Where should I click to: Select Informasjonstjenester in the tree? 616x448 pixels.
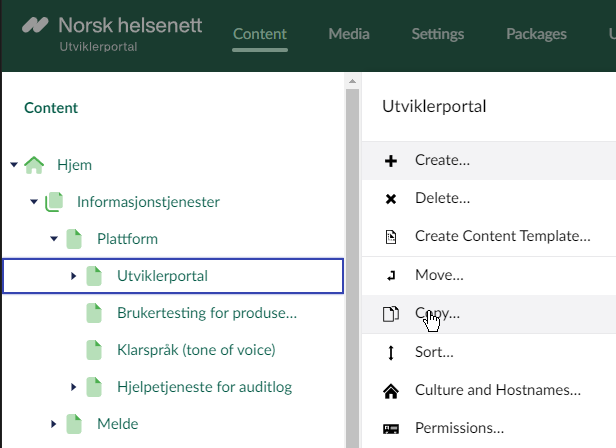click(148, 202)
